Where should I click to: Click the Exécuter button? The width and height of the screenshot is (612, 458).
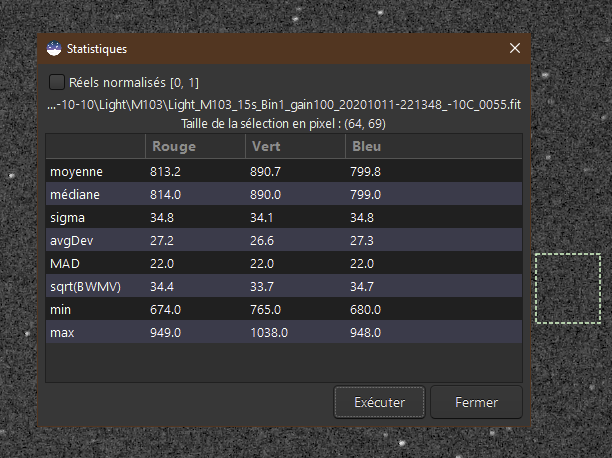(x=379, y=403)
